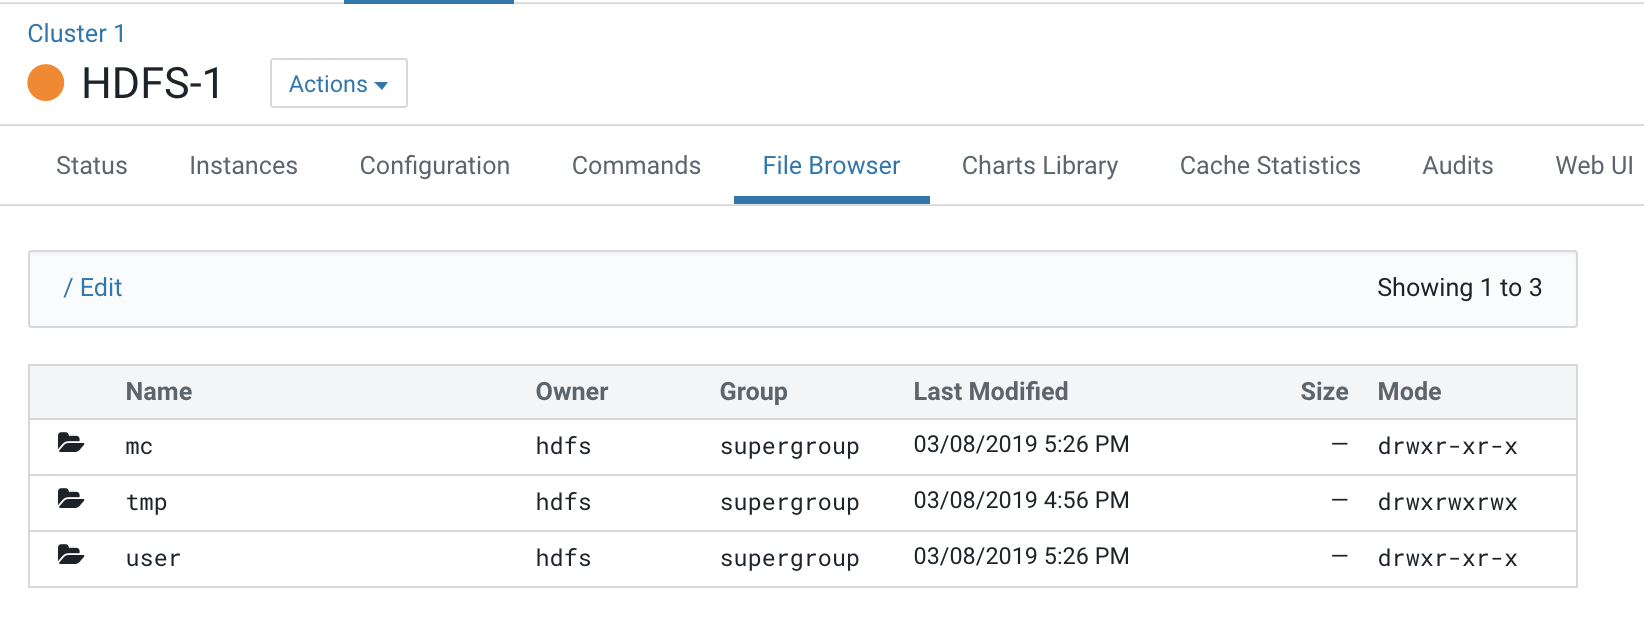
Task: Click the Edit path link
Action: [101, 288]
